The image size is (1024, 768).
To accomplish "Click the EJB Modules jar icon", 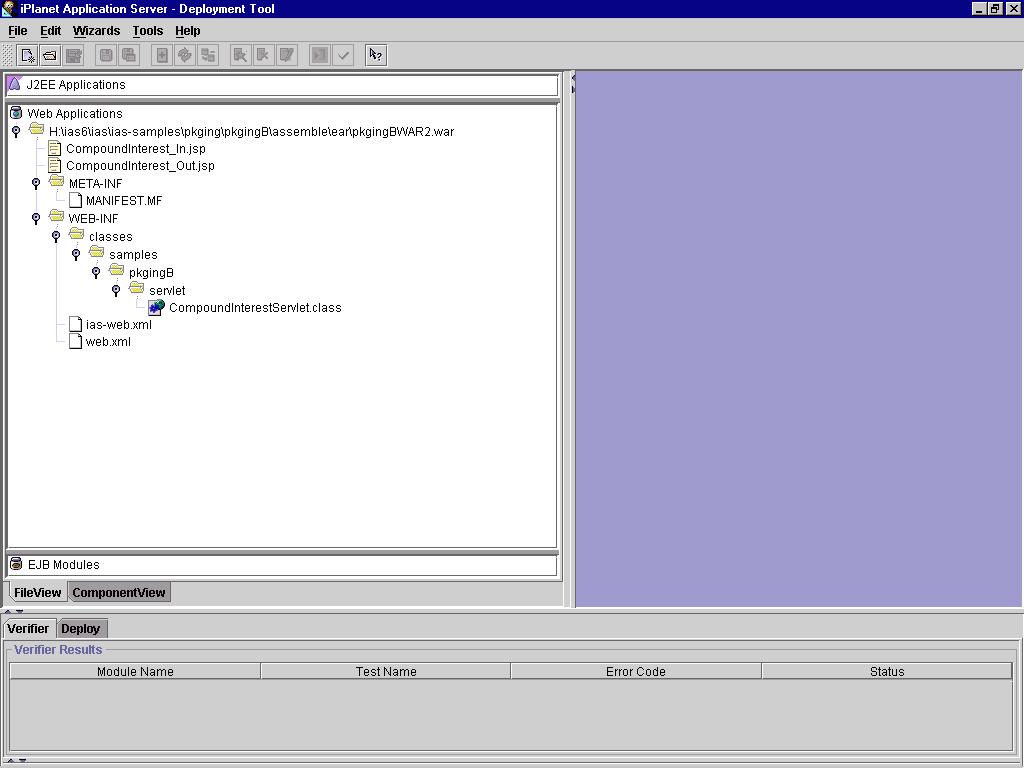I will pos(16,564).
